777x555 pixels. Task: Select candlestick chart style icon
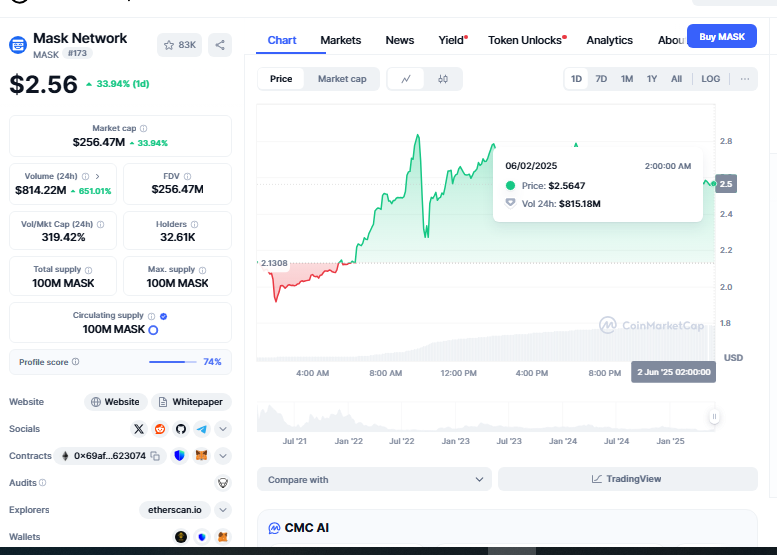click(x=443, y=79)
